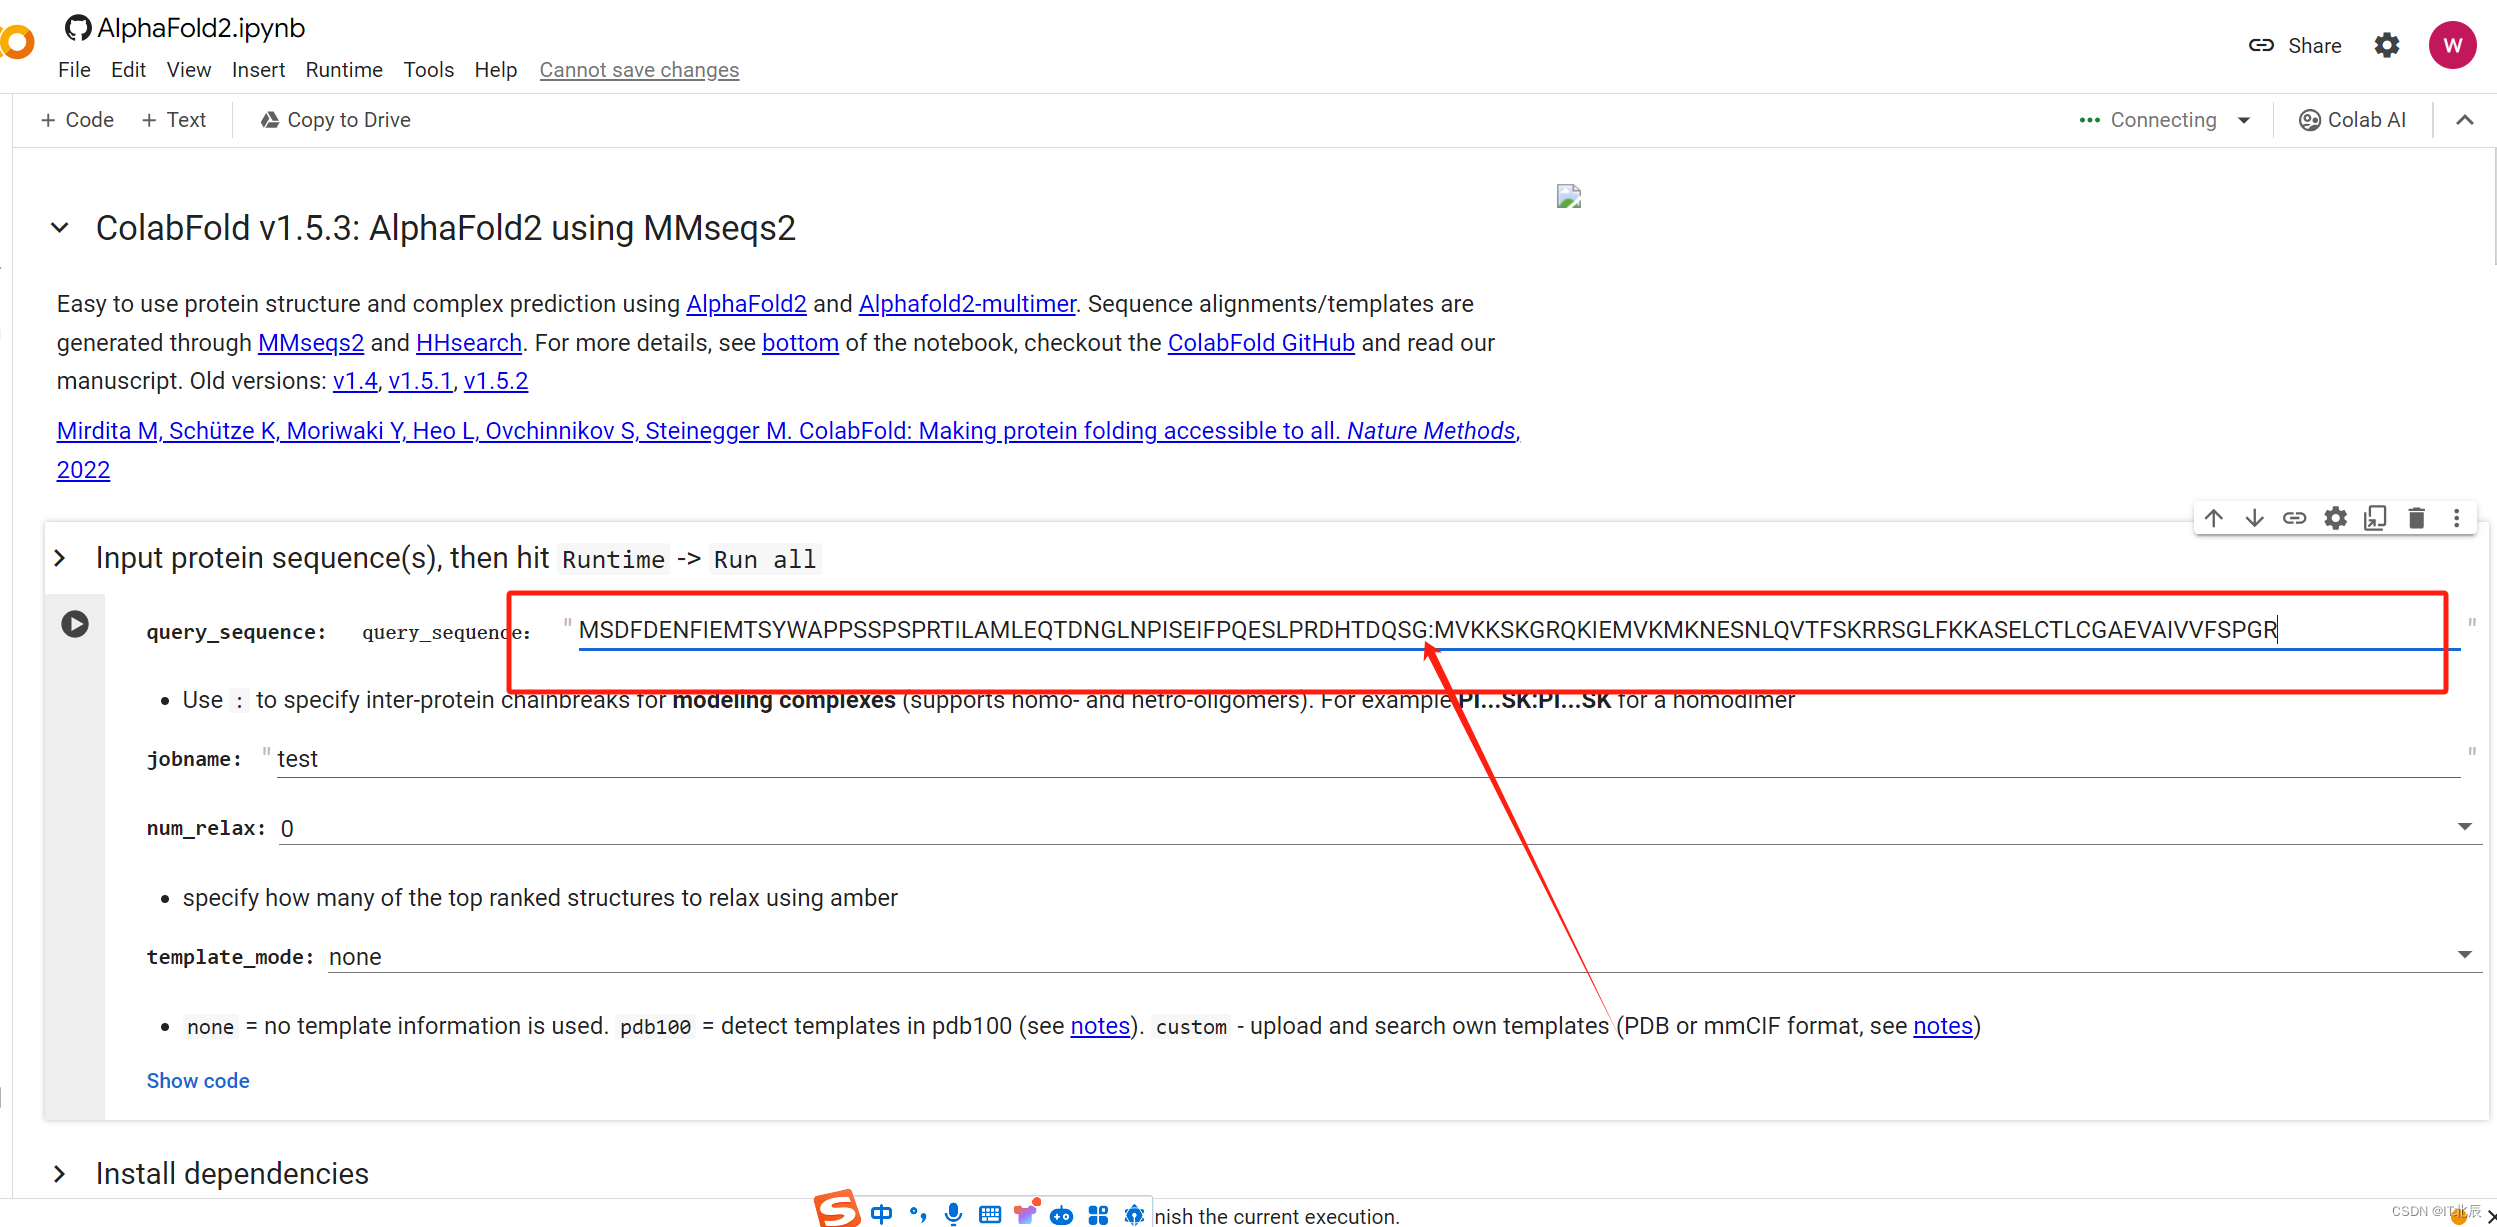The height and width of the screenshot is (1227, 2497).
Task: Click Copy to Drive button
Action: click(336, 120)
